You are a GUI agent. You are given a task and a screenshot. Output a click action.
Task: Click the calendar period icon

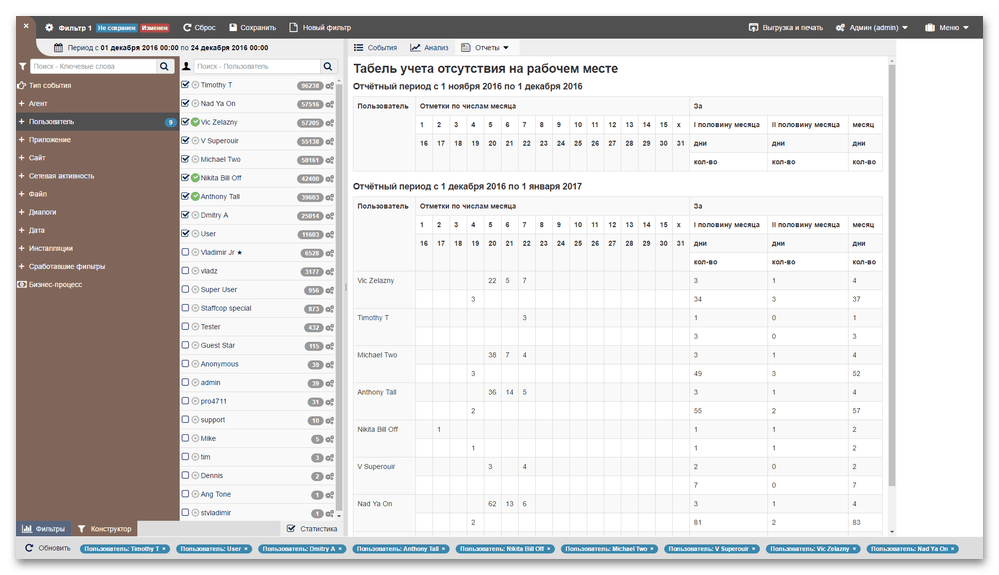[x=58, y=47]
